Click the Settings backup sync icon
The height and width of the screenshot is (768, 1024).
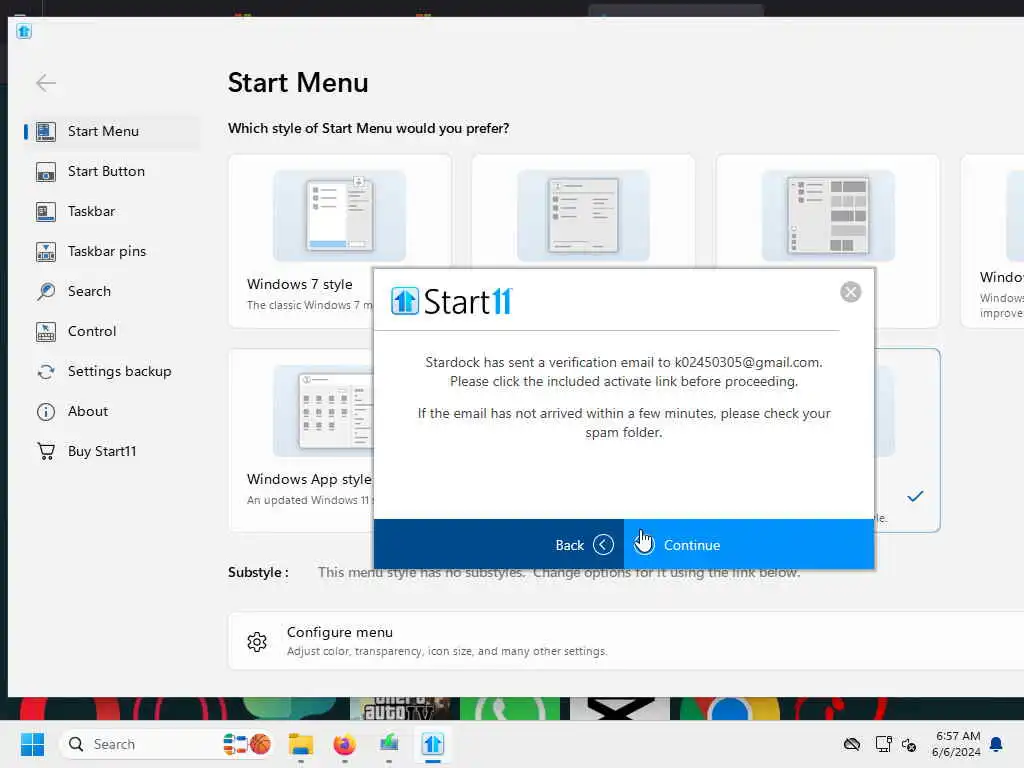point(46,372)
